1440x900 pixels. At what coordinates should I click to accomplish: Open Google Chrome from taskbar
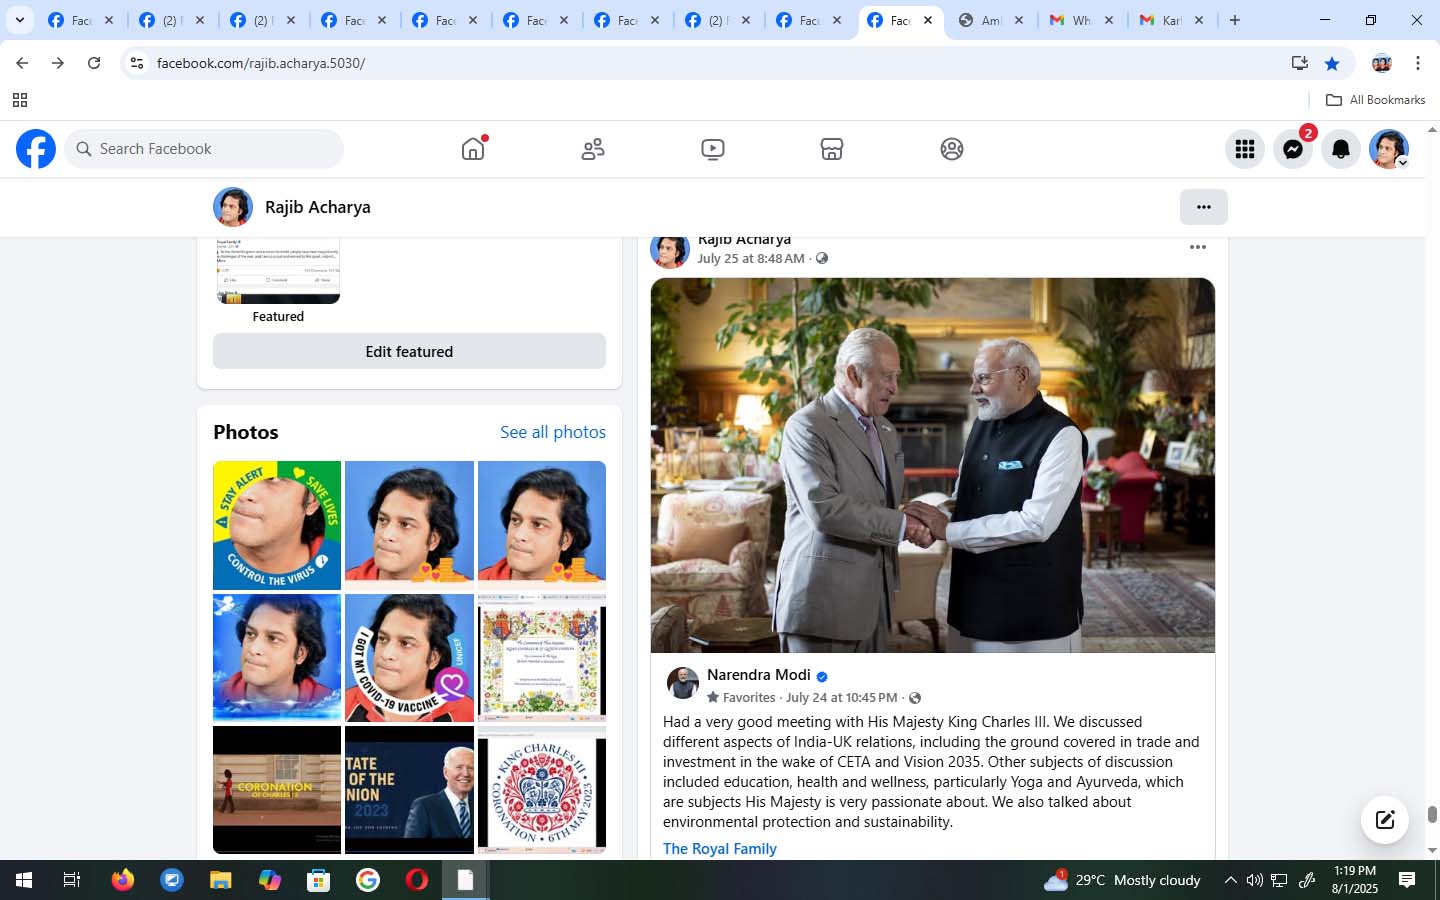(368, 880)
